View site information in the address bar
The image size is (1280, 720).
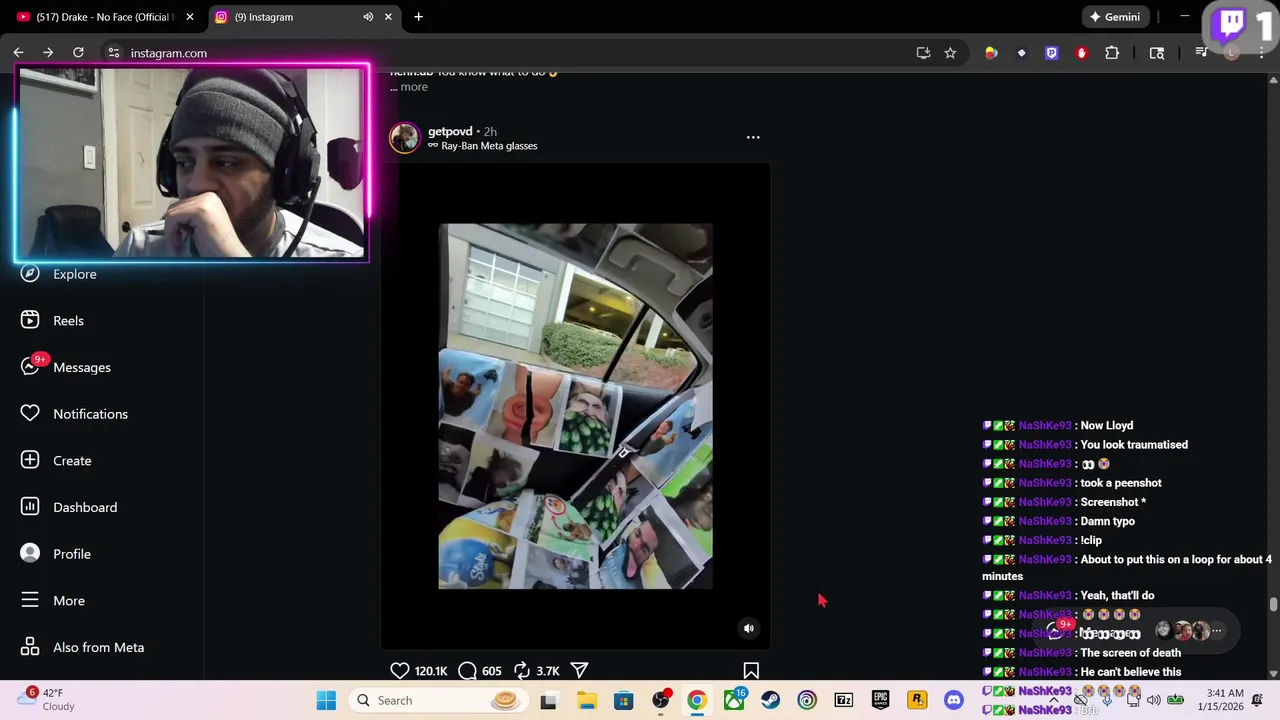[114, 53]
